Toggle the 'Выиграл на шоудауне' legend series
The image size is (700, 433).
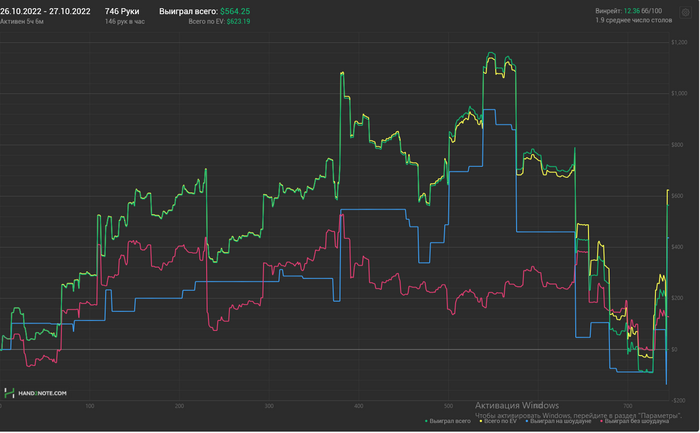[x=558, y=421]
